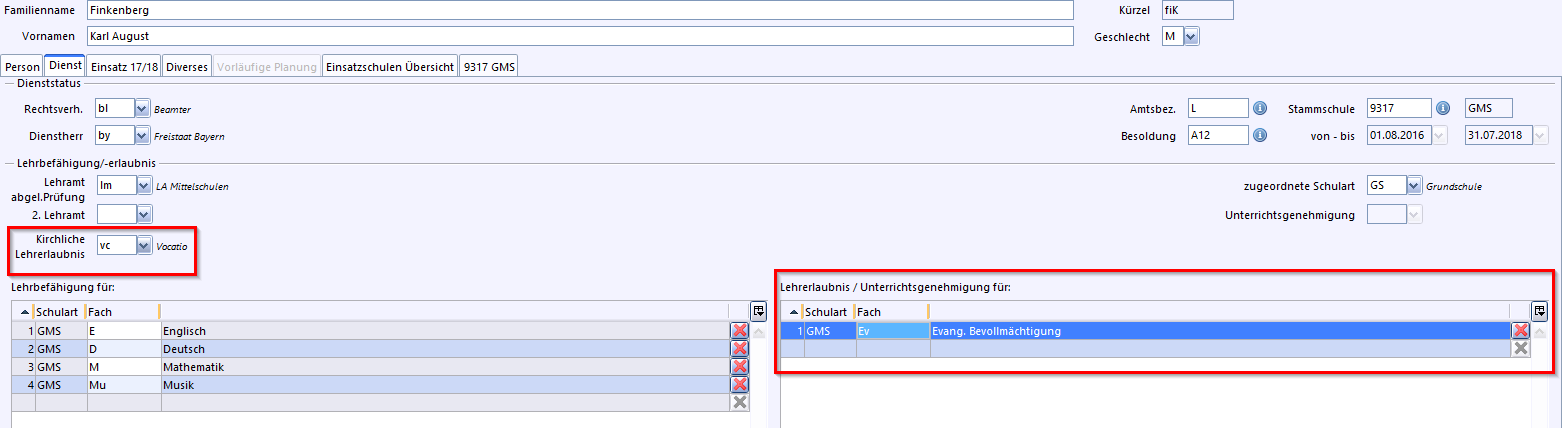Delete the Mathematik row using red X

click(740, 367)
